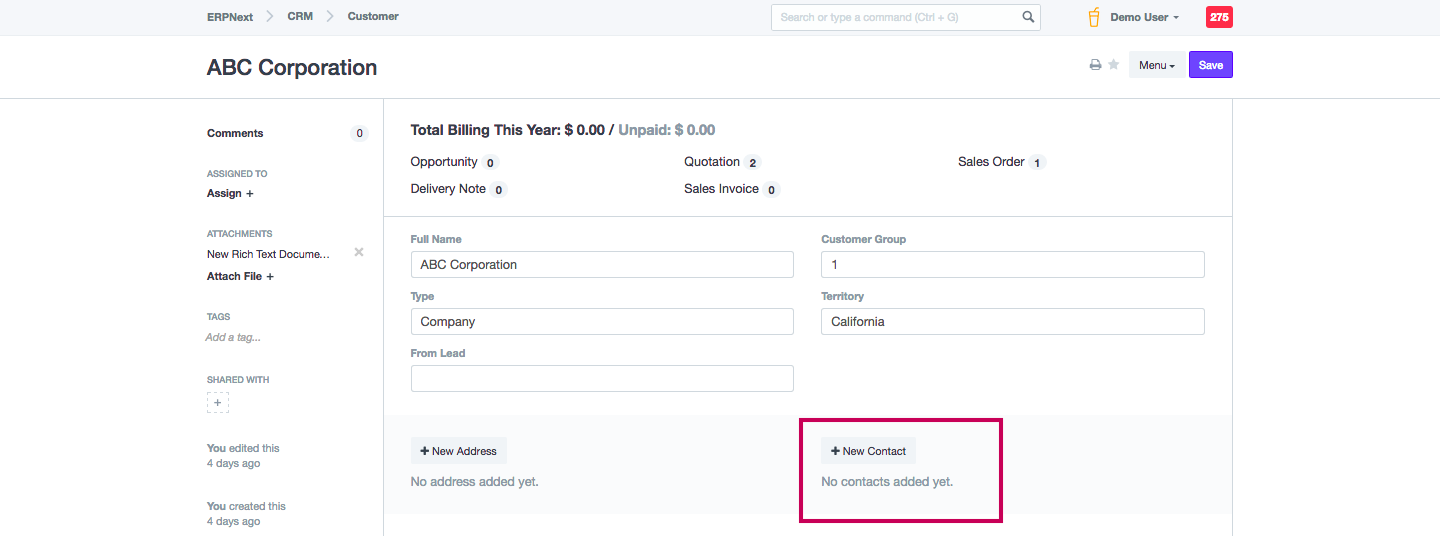Click the Add a tag field

233,337
